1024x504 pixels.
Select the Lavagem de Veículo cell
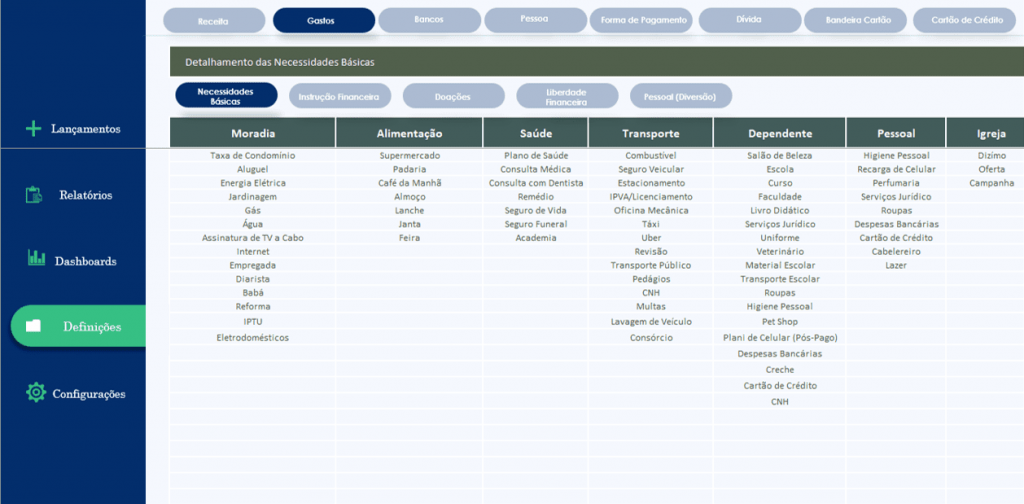(650, 322)
